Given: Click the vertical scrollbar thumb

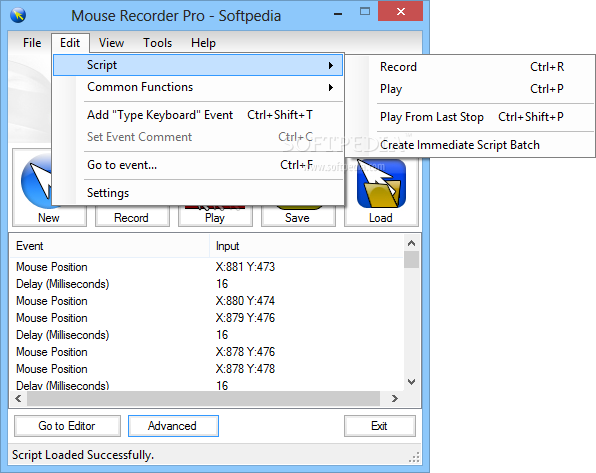Looking at the screenshot, I should 411,260.
